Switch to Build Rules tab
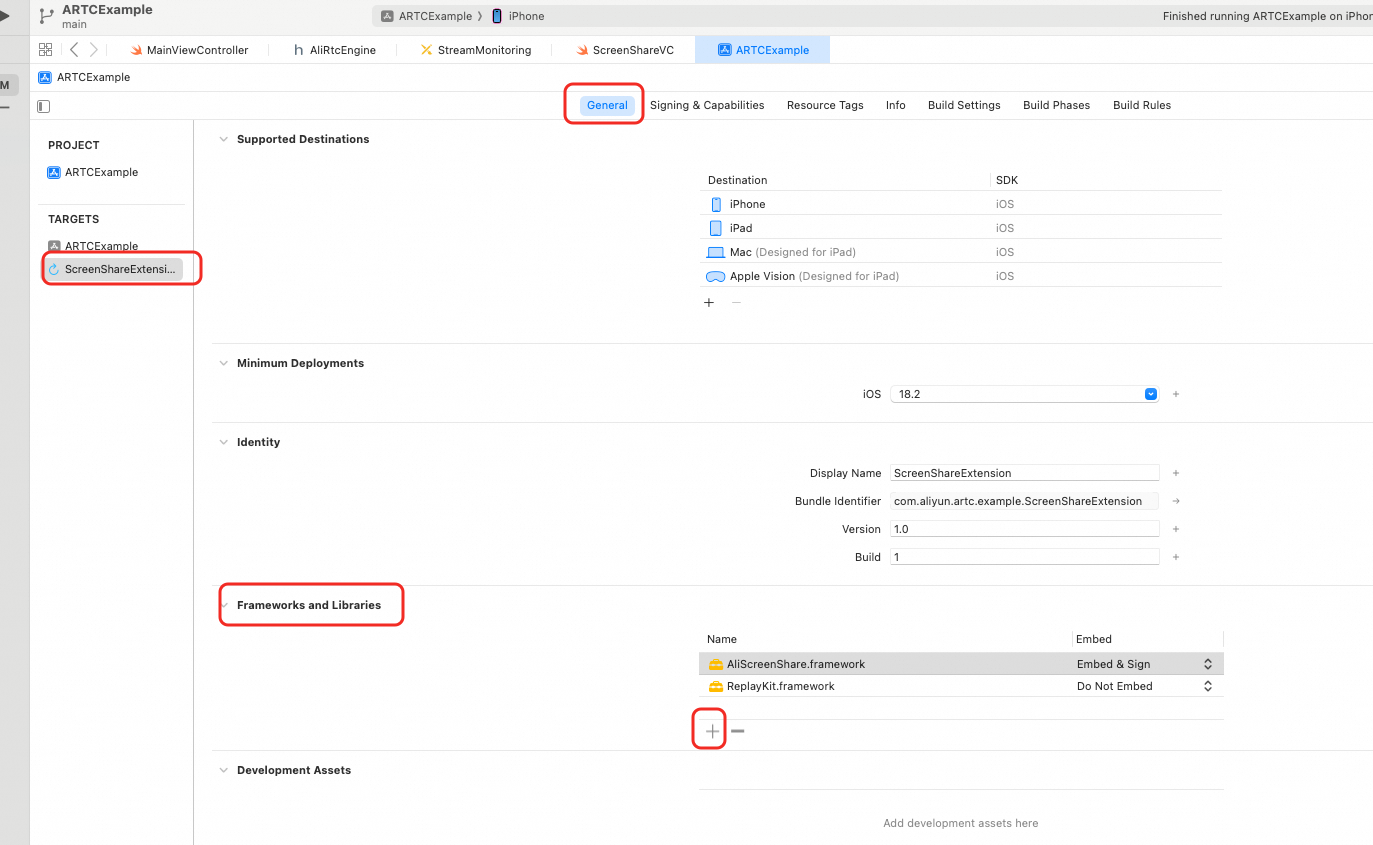The height and width of the screenshot is (845, 1373). point(1142,105)
